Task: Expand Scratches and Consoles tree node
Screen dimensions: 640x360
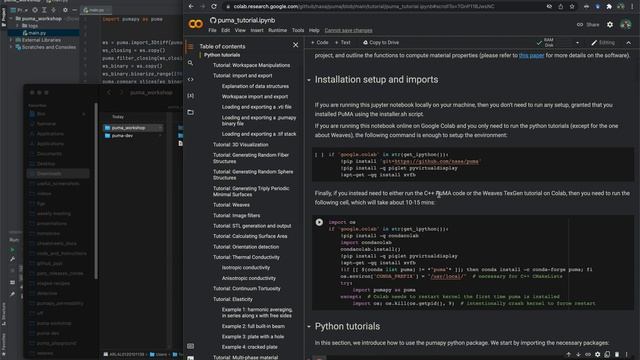Action: click(11, 47)
